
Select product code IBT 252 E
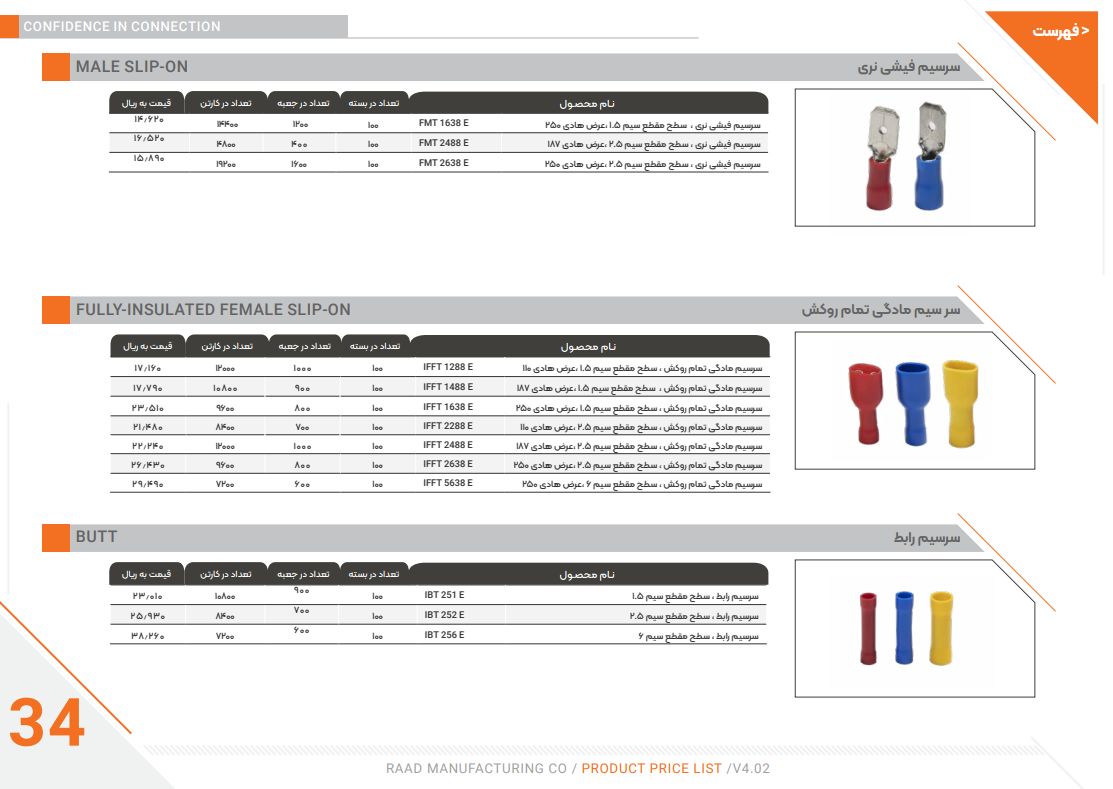[x=444, y=615]
